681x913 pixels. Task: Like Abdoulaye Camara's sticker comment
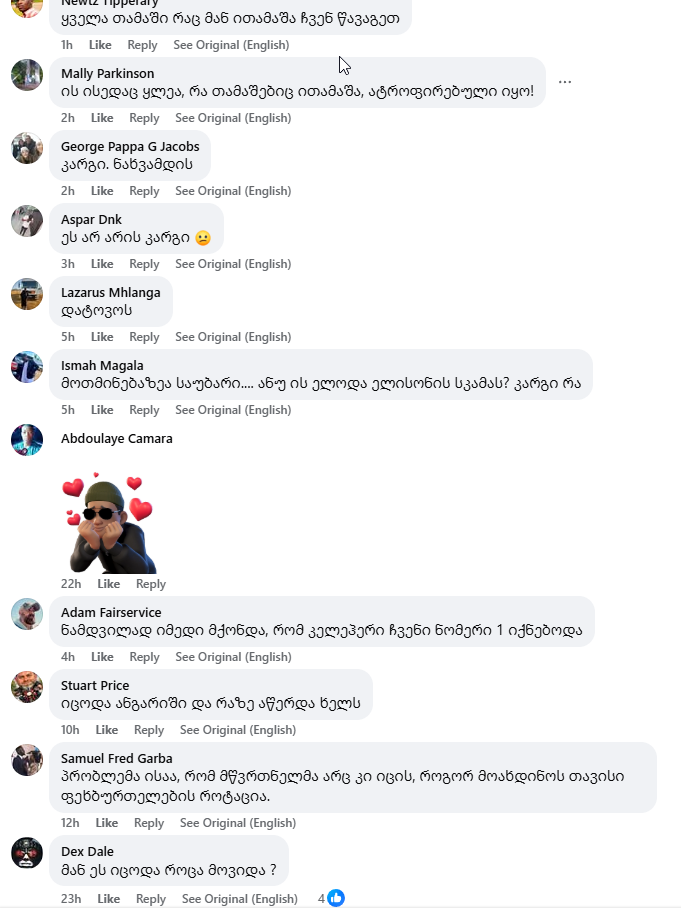(x=108, y=584)
